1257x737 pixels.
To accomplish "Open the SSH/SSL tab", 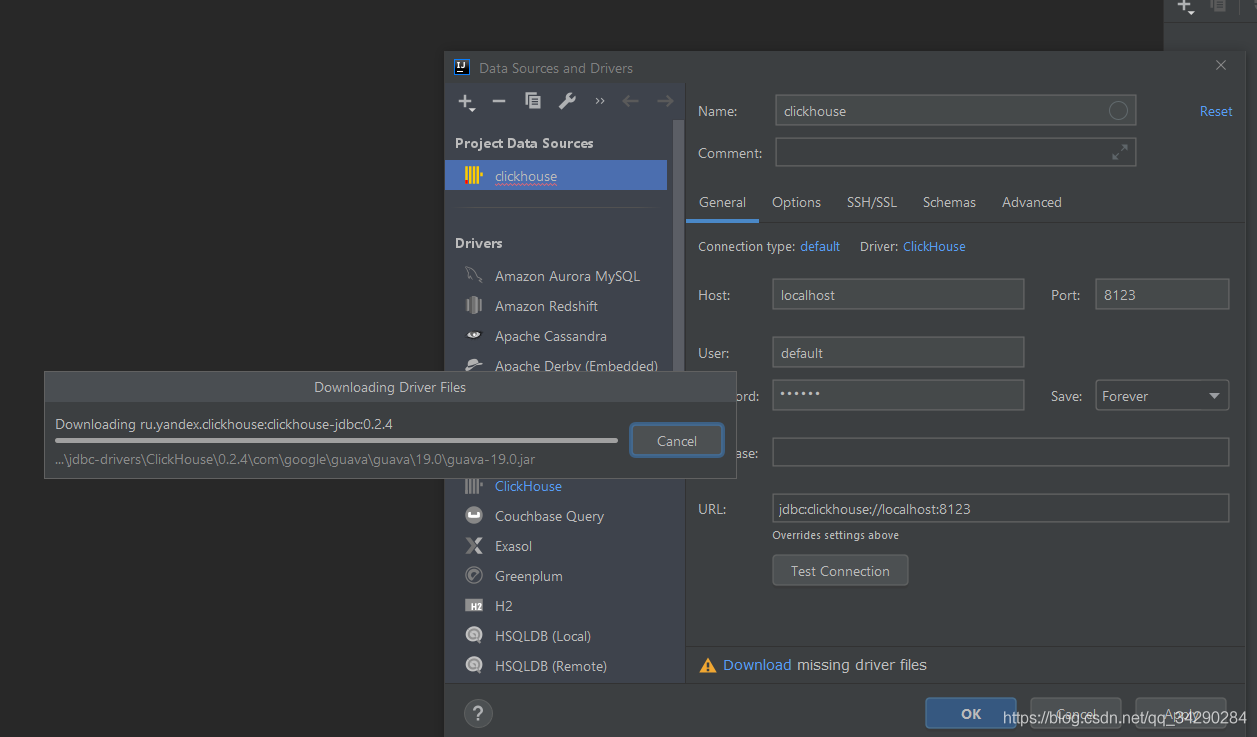I will (x=872, y=202).
